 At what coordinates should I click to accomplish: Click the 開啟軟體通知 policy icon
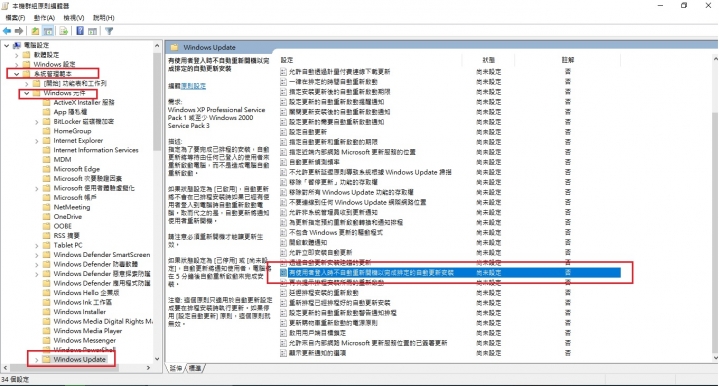click(283, 243)
